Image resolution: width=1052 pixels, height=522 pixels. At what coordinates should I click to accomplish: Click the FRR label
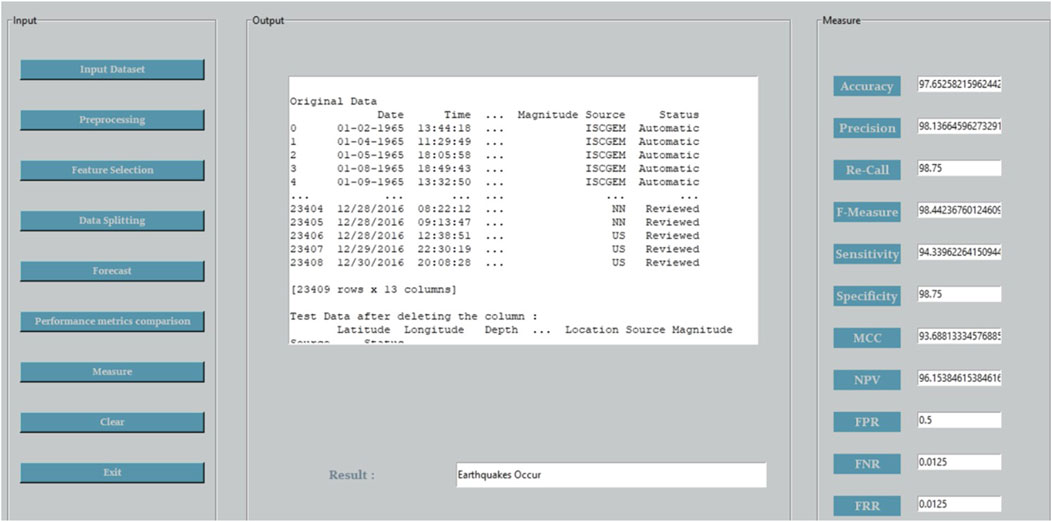point(867,506)
